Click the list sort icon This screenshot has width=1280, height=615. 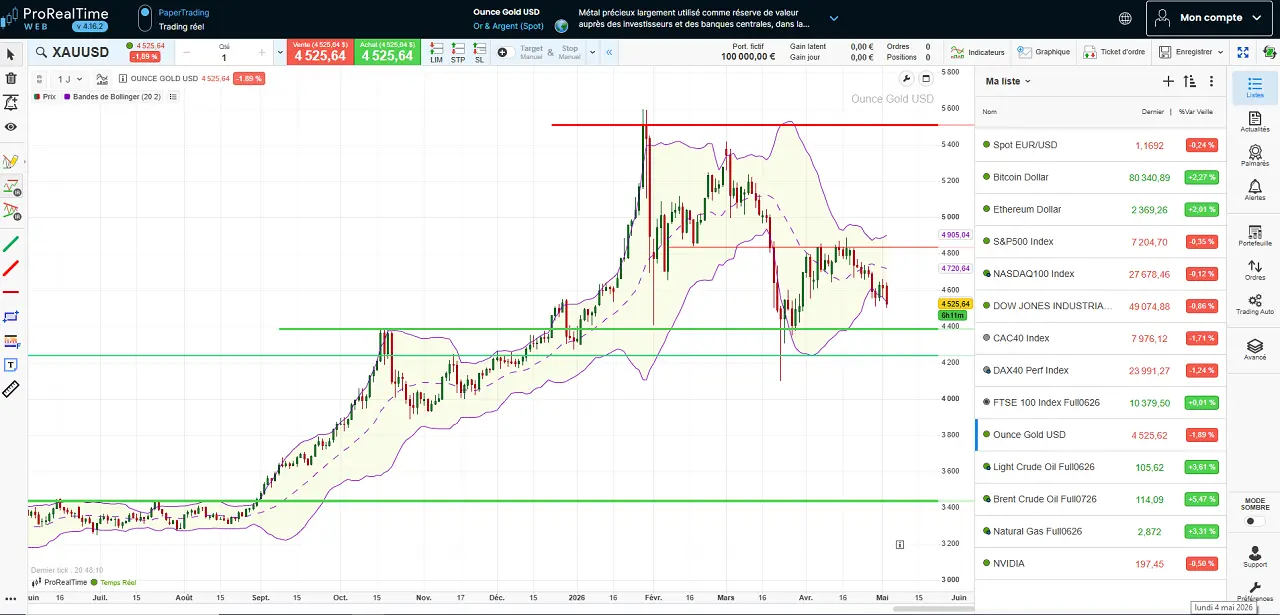pyautogui.click(x=1189, y=81)
